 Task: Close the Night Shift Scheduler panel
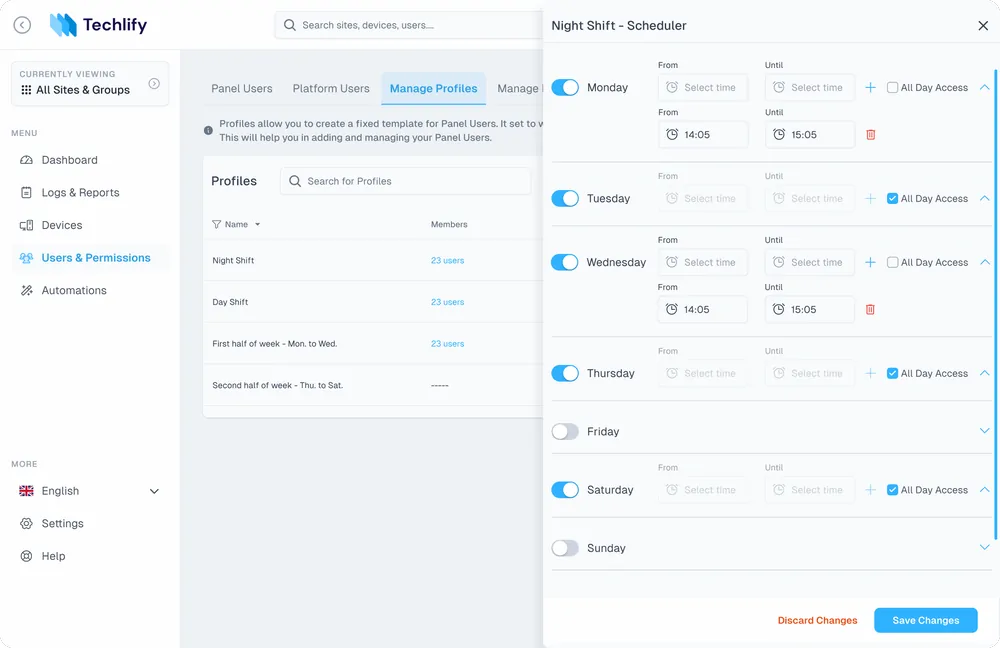coord(983,26)
